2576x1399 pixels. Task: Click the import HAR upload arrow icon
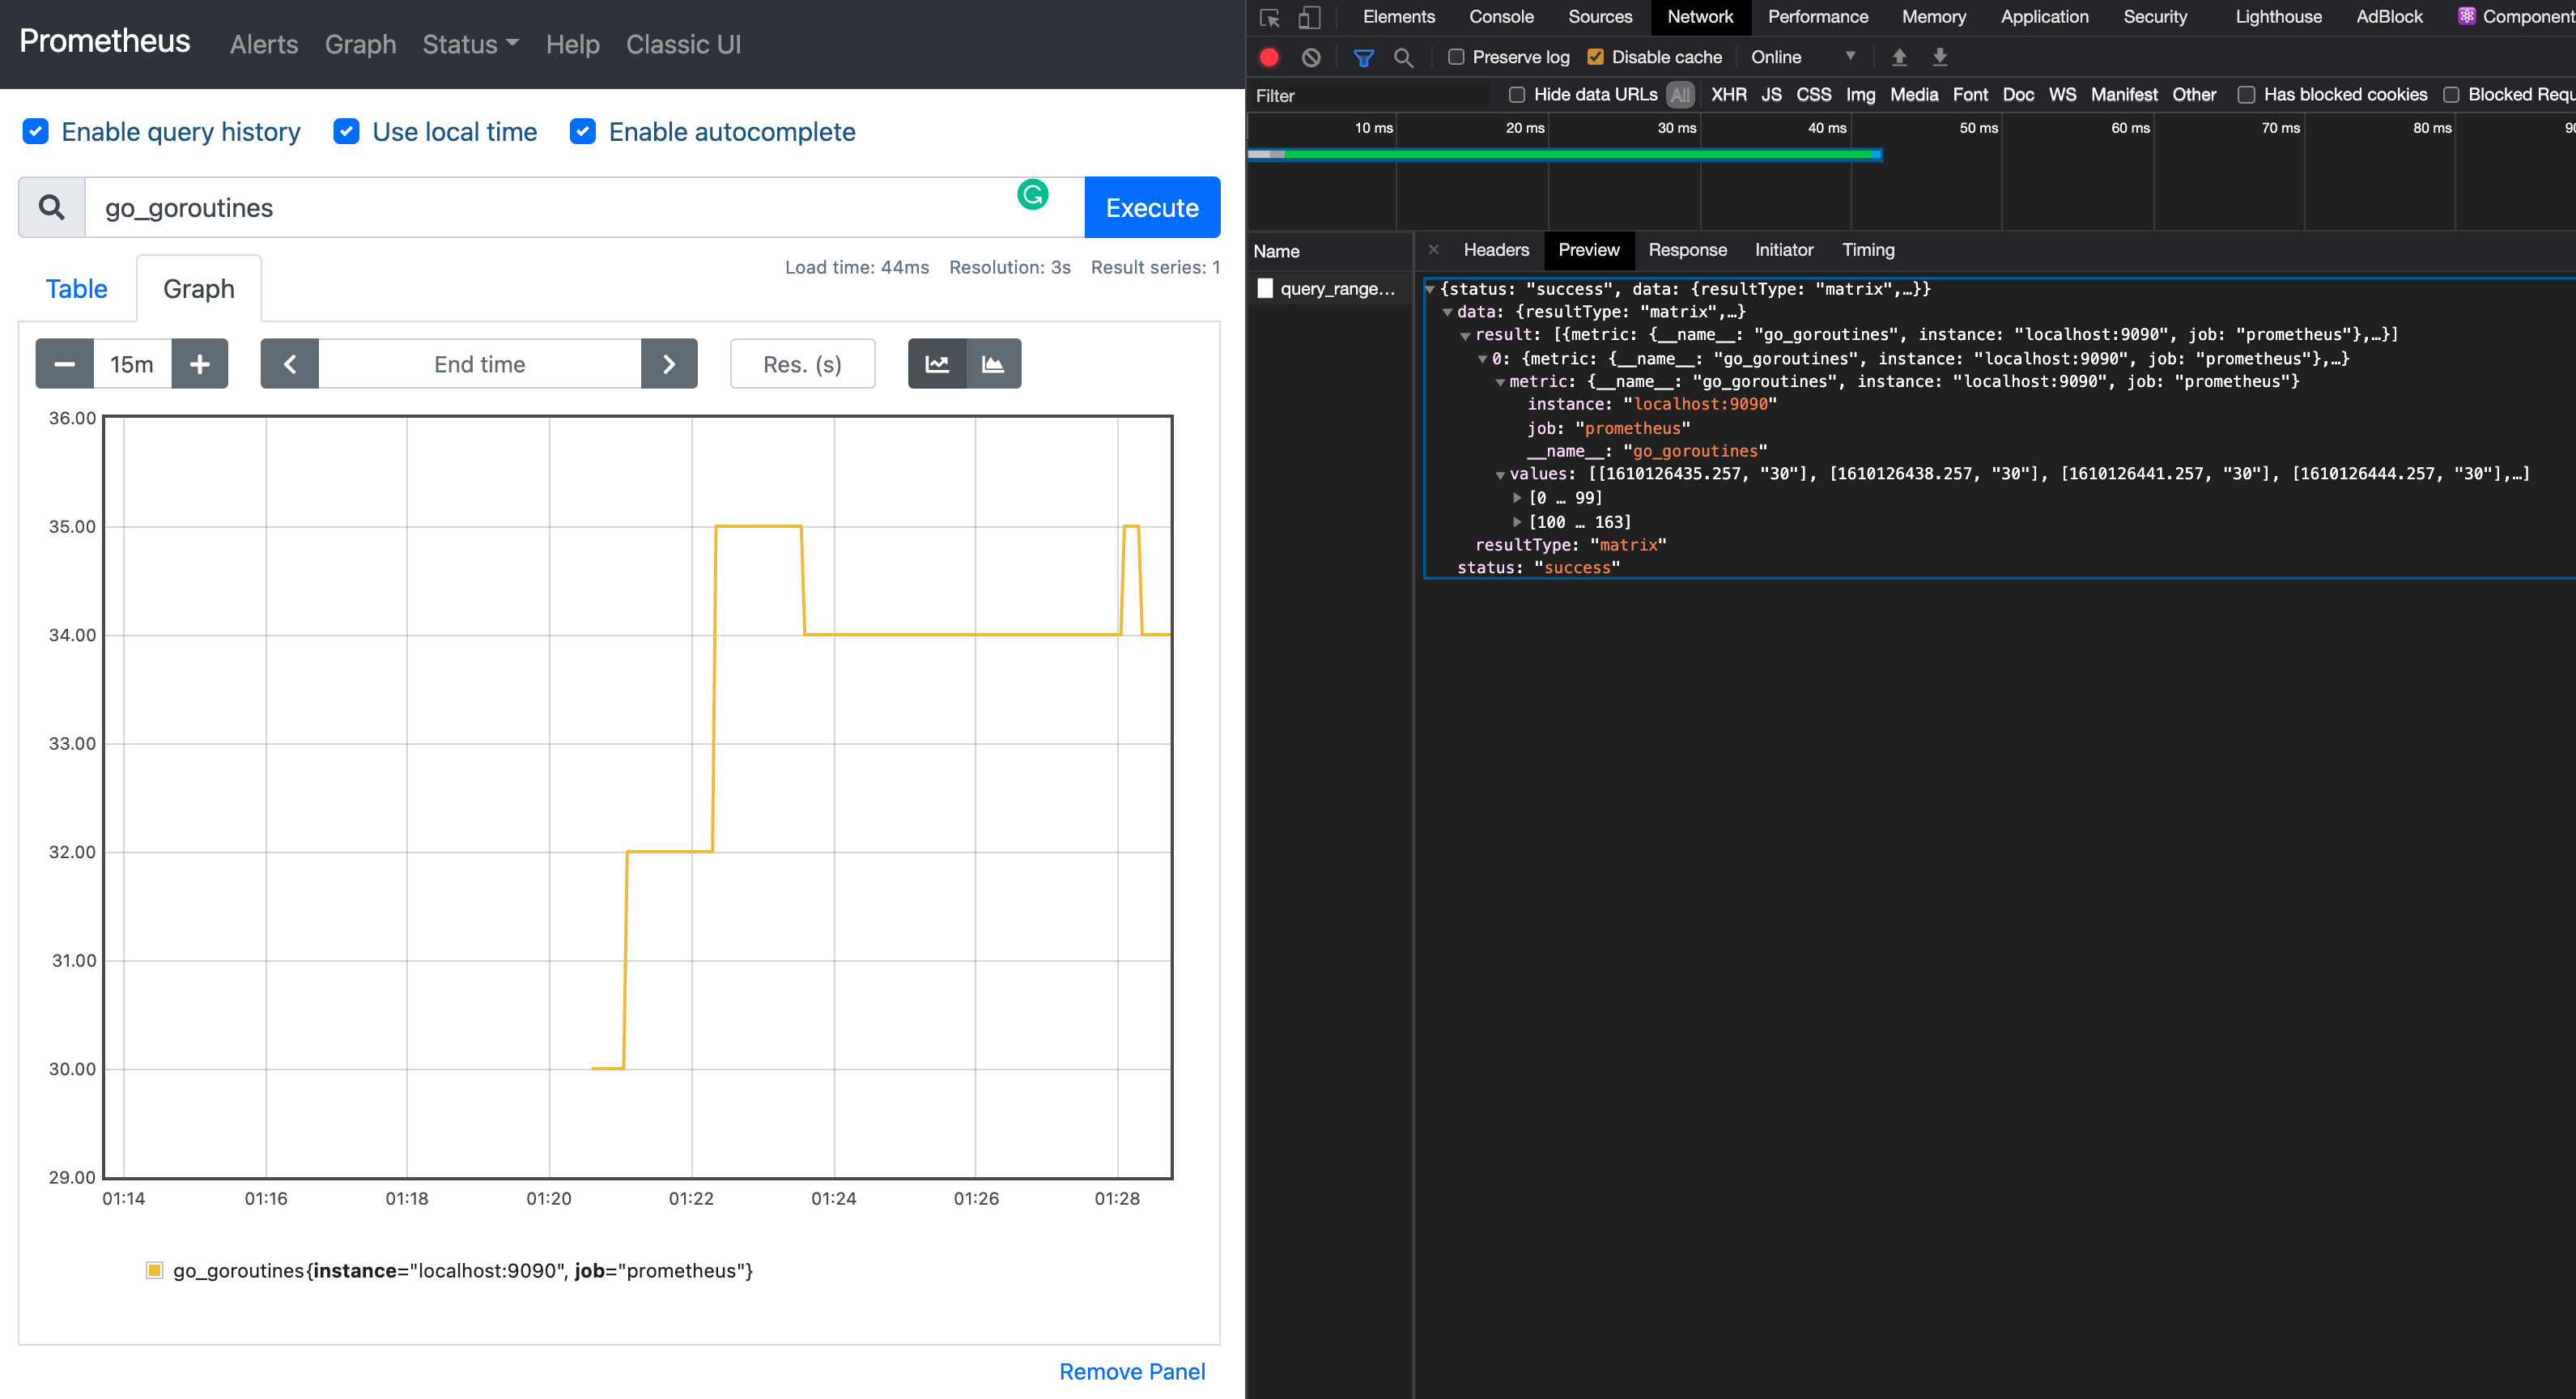[x=1899, y=57]
